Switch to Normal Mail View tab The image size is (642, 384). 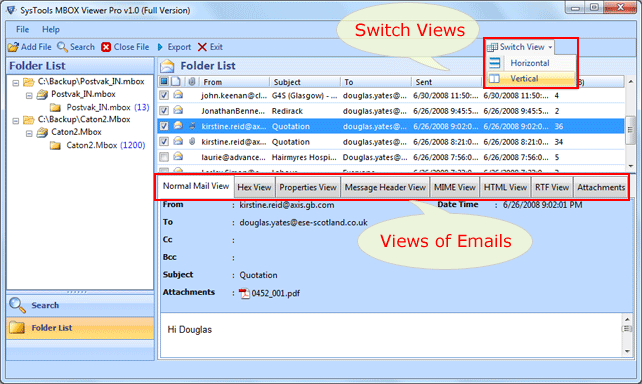tap(196, 186)
